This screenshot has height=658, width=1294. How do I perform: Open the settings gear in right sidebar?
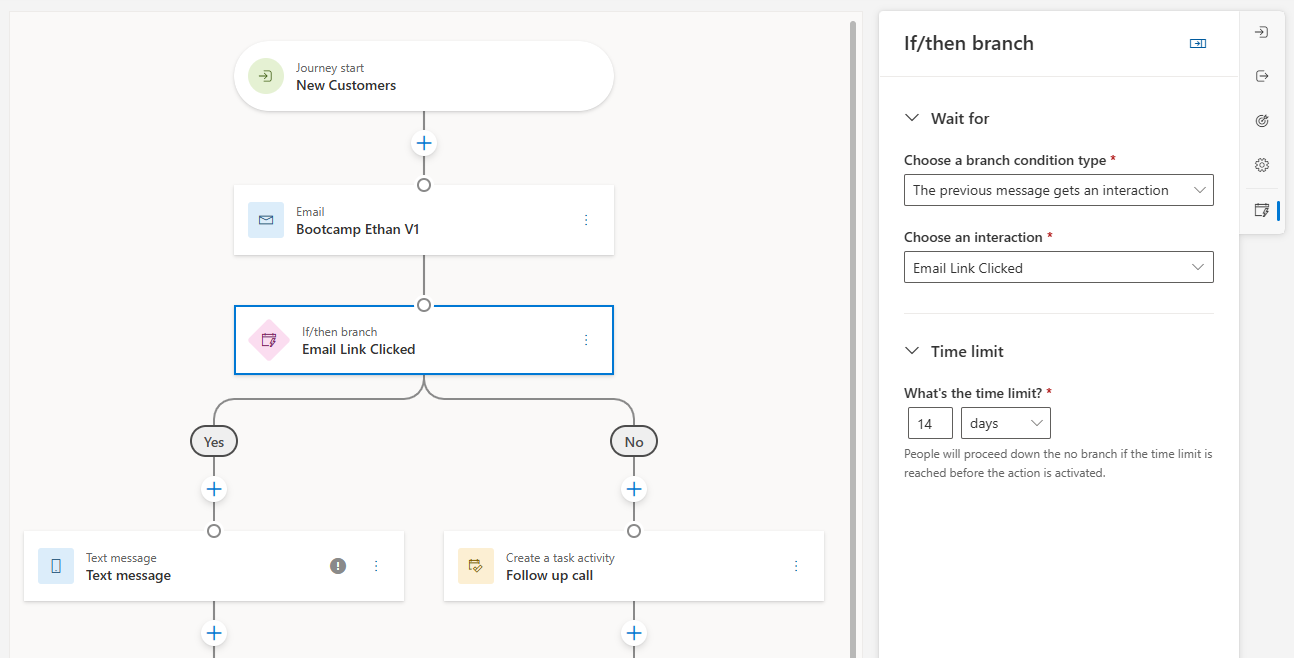coord(1262,165)
